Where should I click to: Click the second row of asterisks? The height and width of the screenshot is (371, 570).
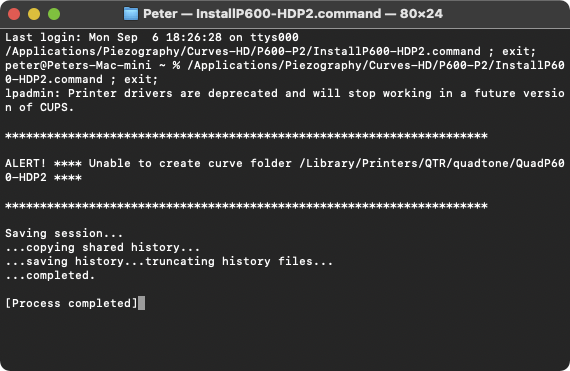click(x=246, y=206)
